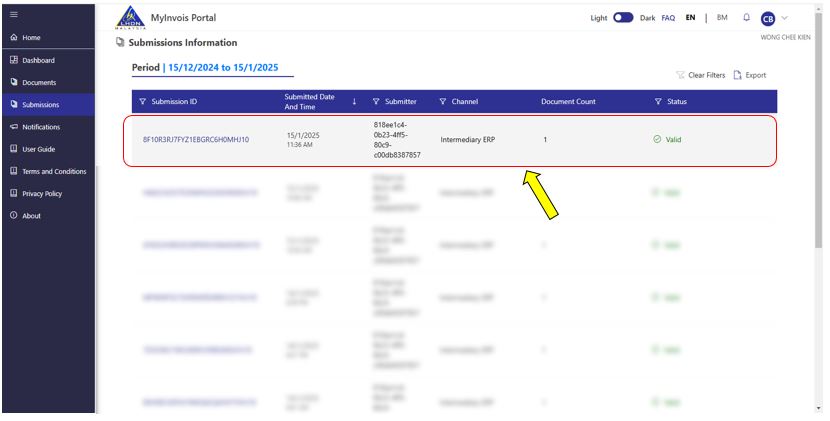Click the LHDN Malaysia logo
The height and width of the screenshot is (421, 830).
click(x=130, y=17)
